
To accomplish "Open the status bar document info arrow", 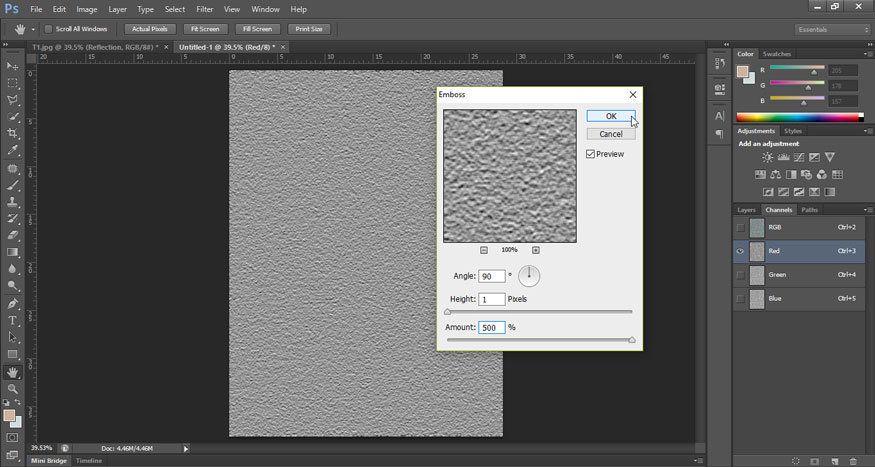I will [x=186, y=448].
